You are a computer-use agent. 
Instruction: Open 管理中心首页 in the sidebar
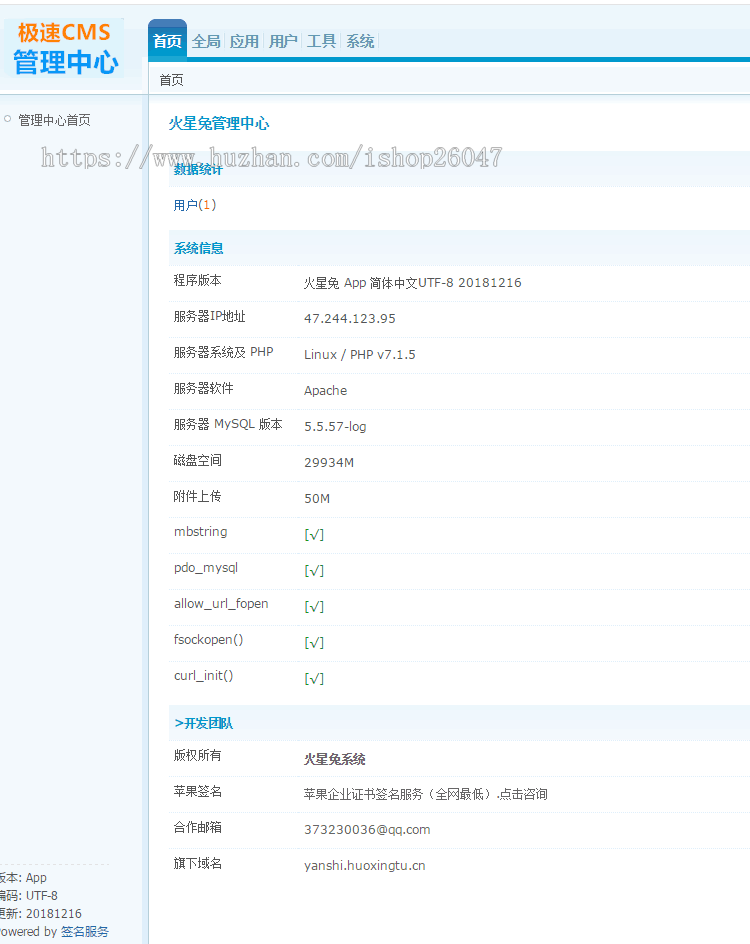(x=55, y=120)
